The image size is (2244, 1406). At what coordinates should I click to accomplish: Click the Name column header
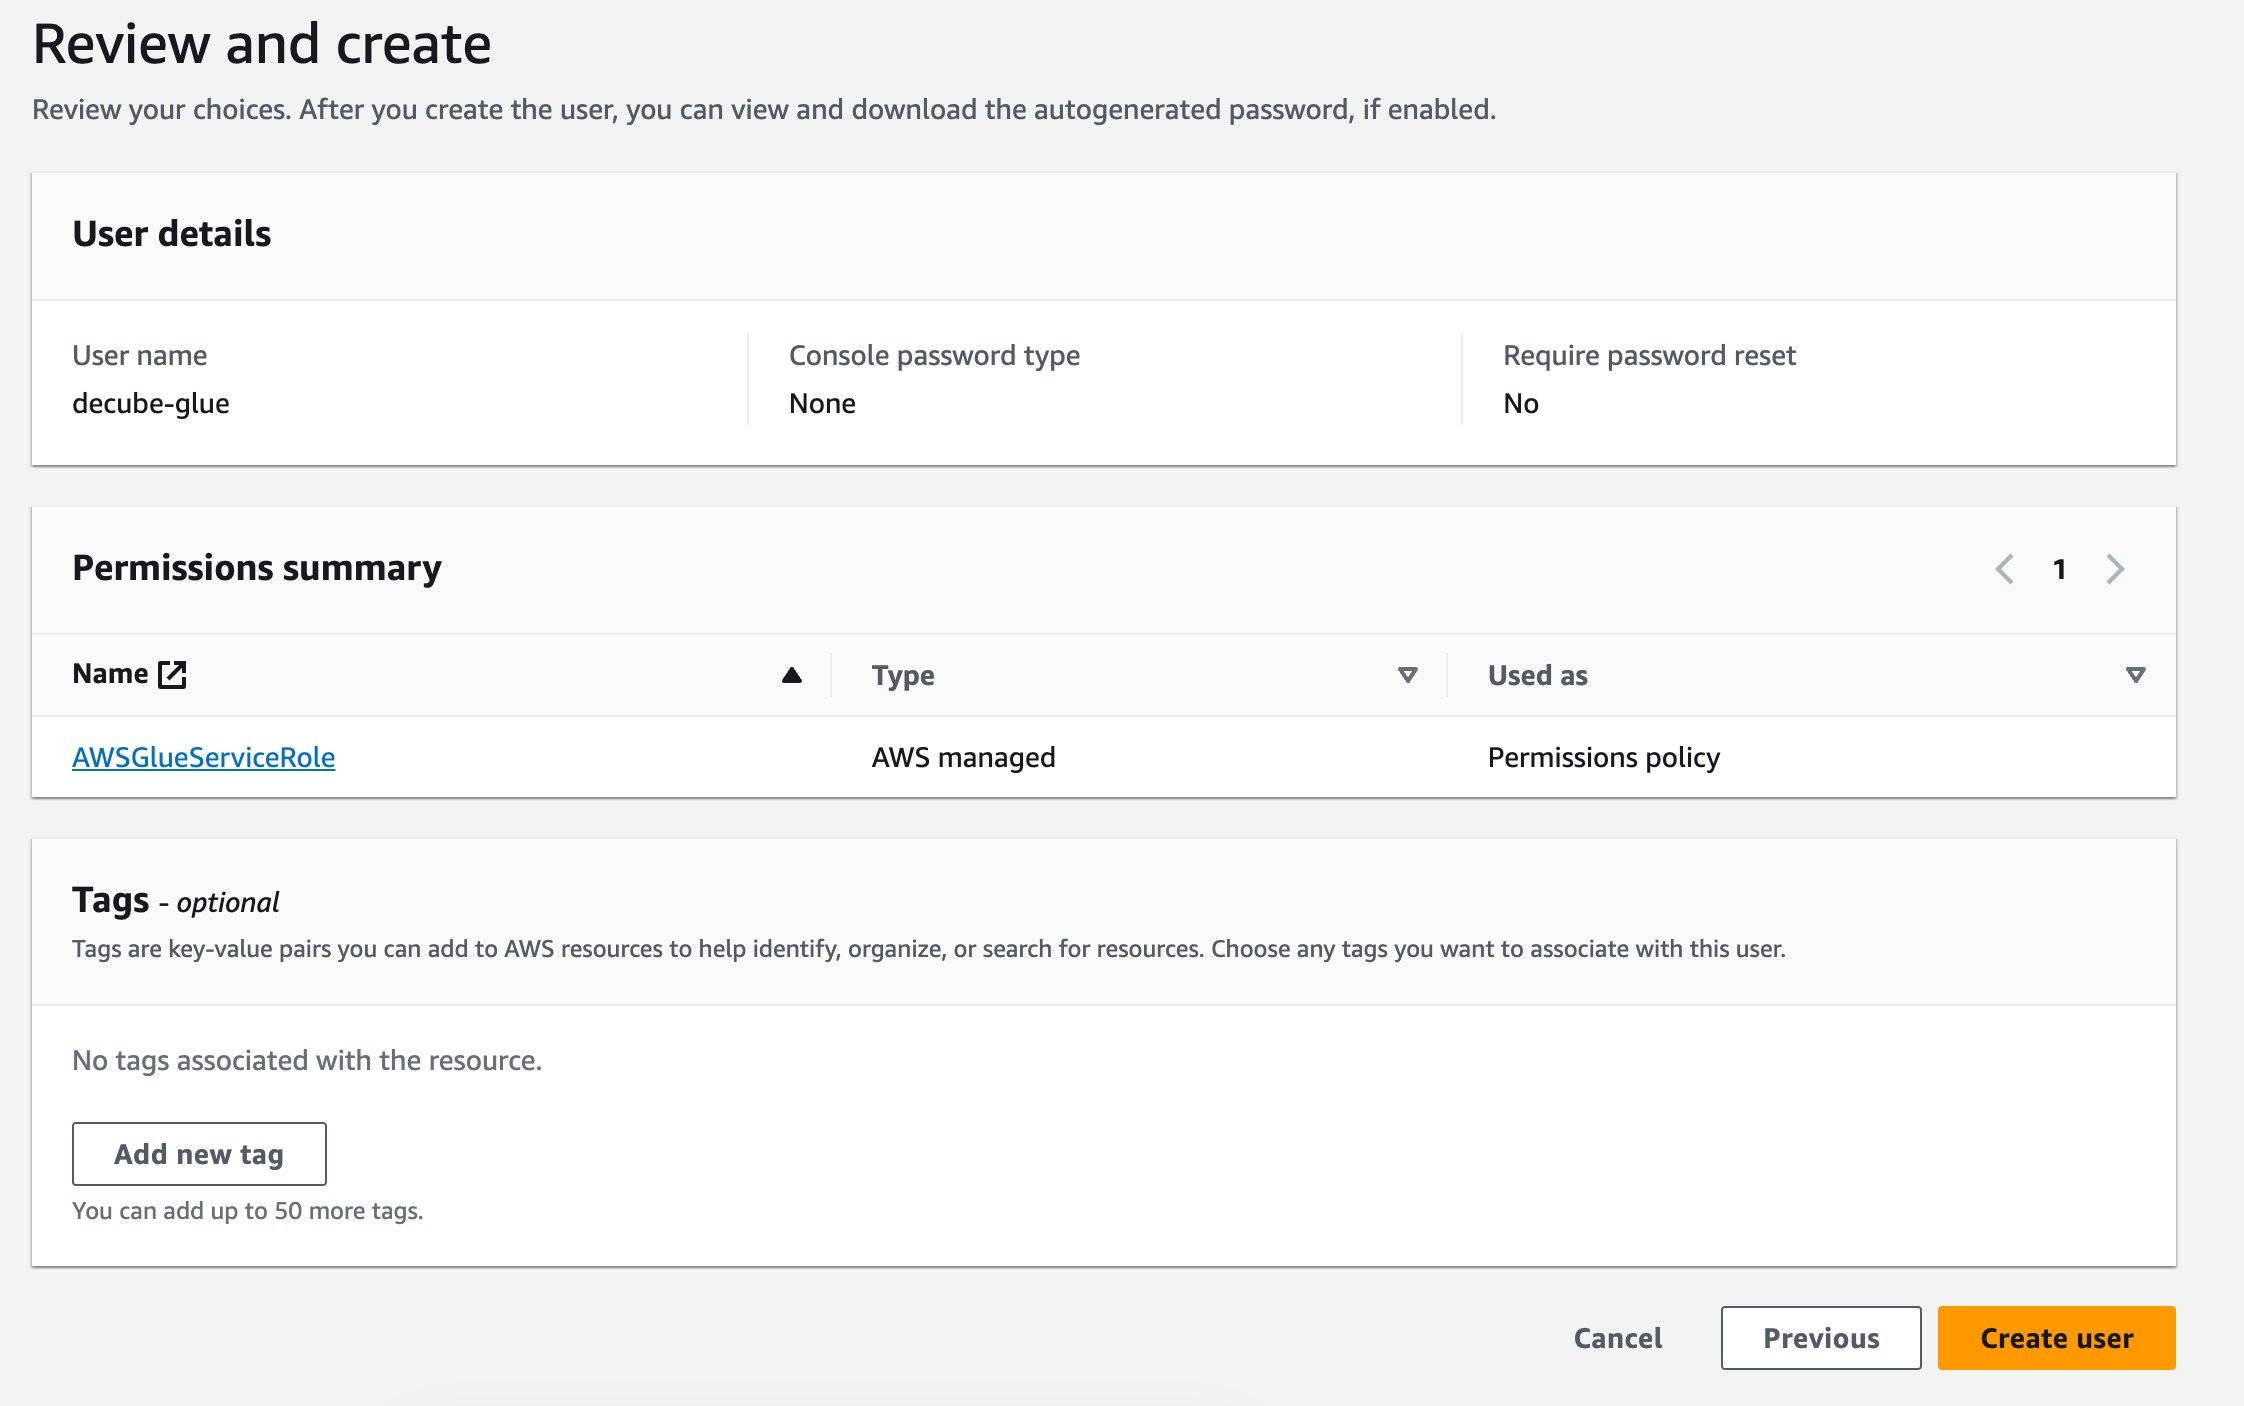click(110, 674)
